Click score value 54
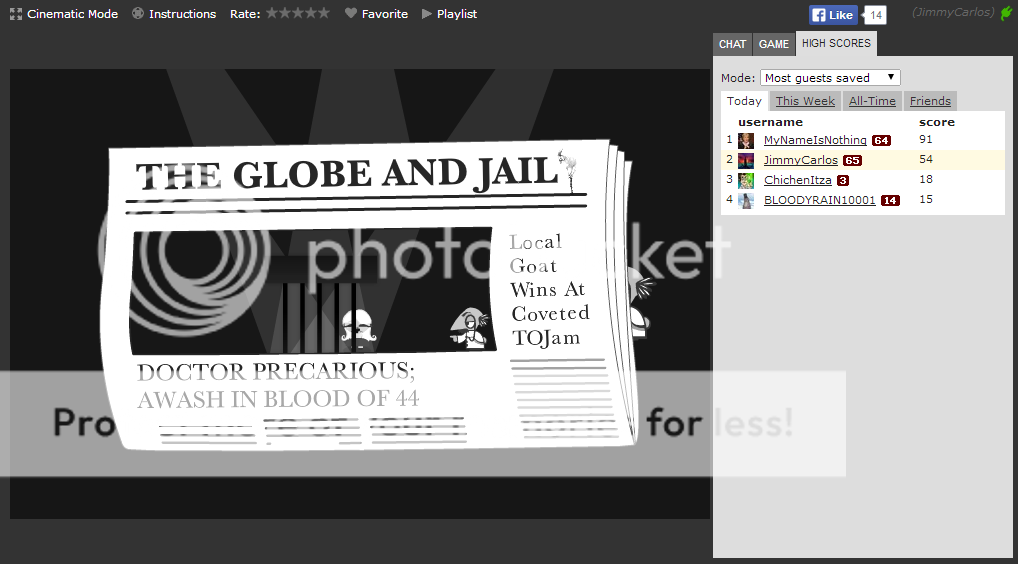 (x=926, y=160)
